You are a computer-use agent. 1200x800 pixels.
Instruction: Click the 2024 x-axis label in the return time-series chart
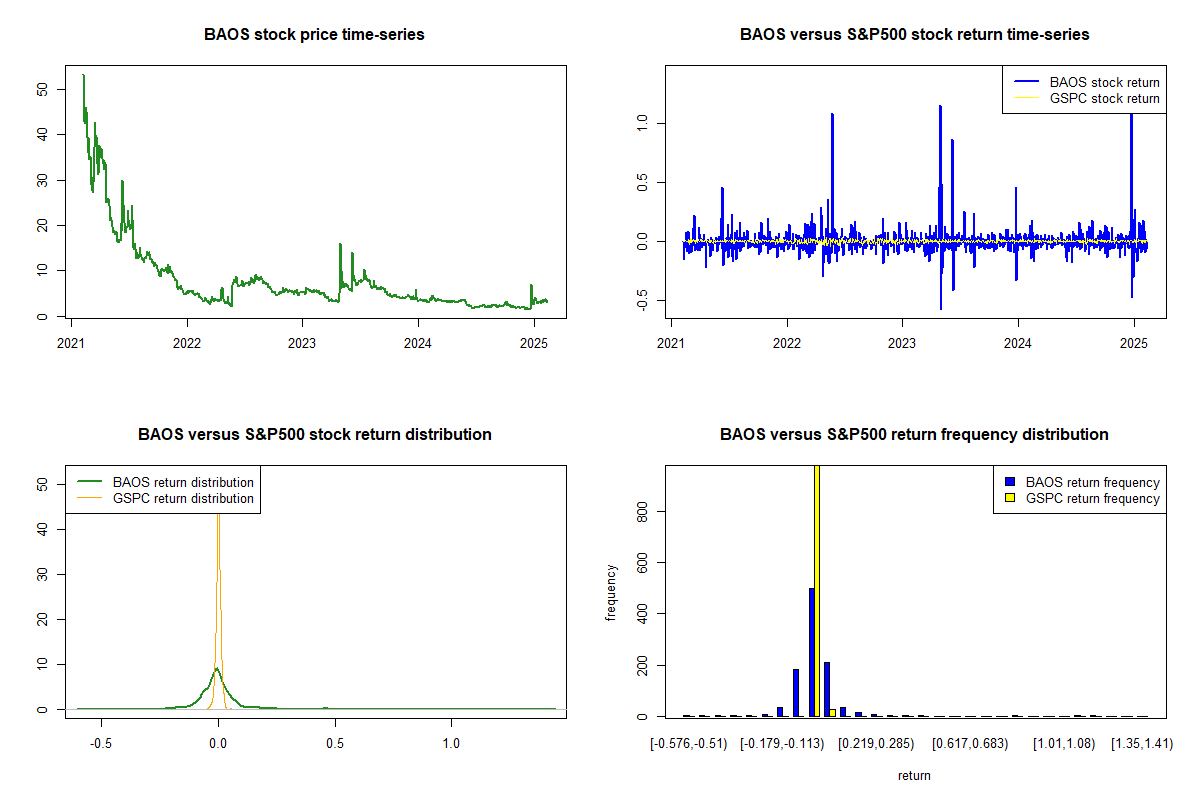pos(1017,340)
